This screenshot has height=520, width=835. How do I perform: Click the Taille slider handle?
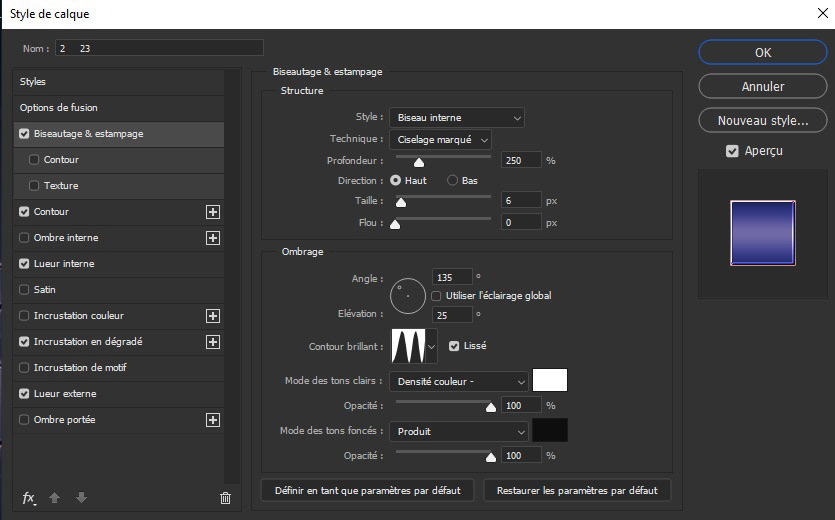pos(401,202)
